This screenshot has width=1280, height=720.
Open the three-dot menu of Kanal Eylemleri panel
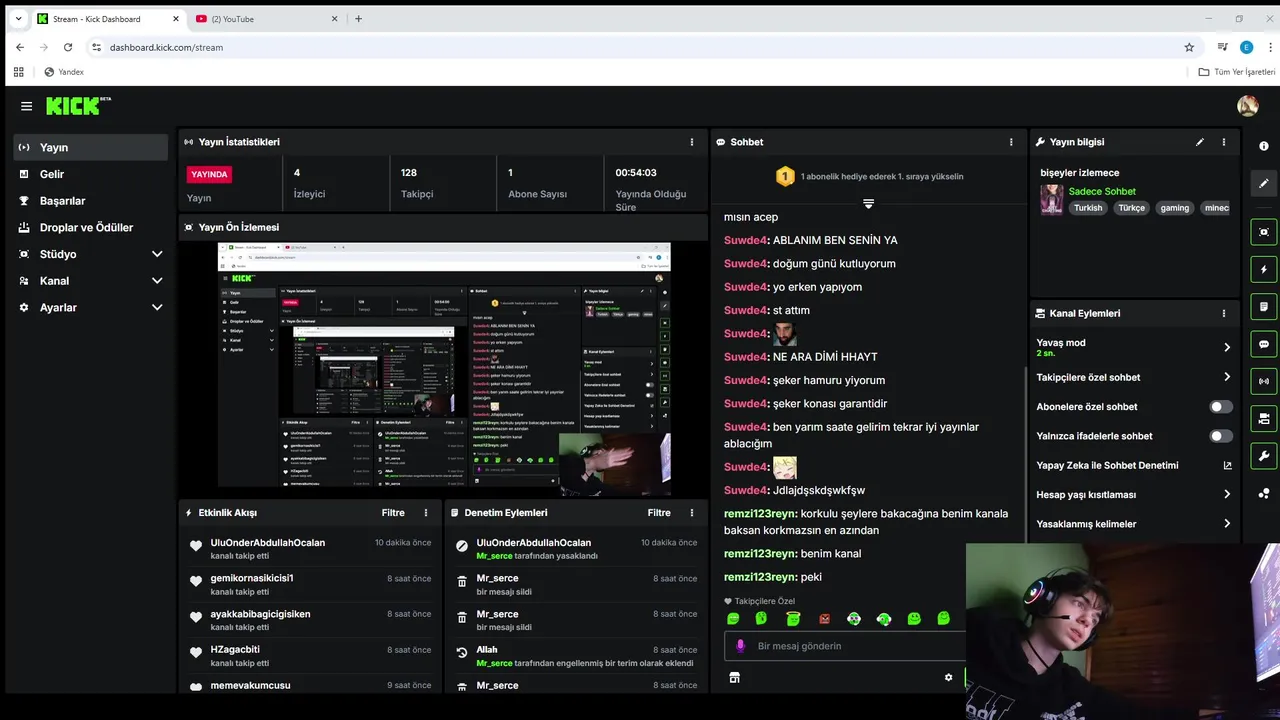(x=1224, y=313)
